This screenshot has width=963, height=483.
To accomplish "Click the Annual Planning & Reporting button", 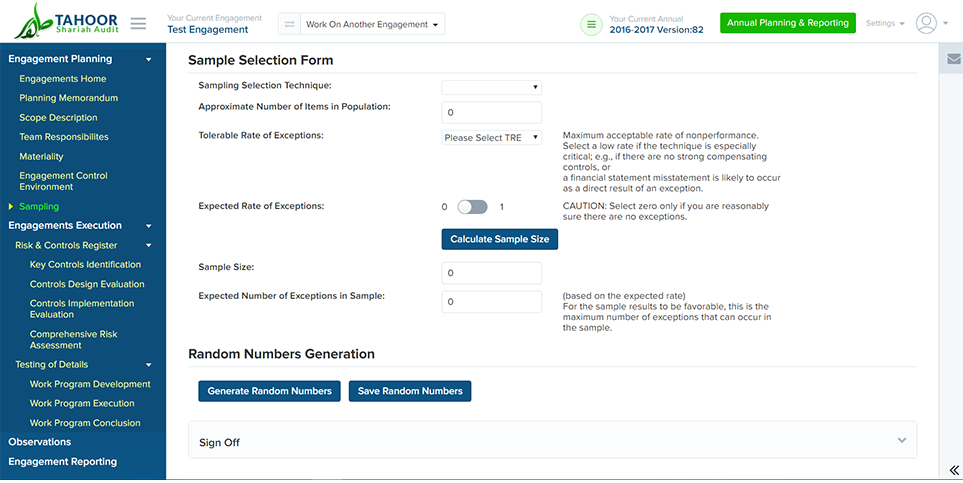I will pyautogui.click(x=787, y=23).
